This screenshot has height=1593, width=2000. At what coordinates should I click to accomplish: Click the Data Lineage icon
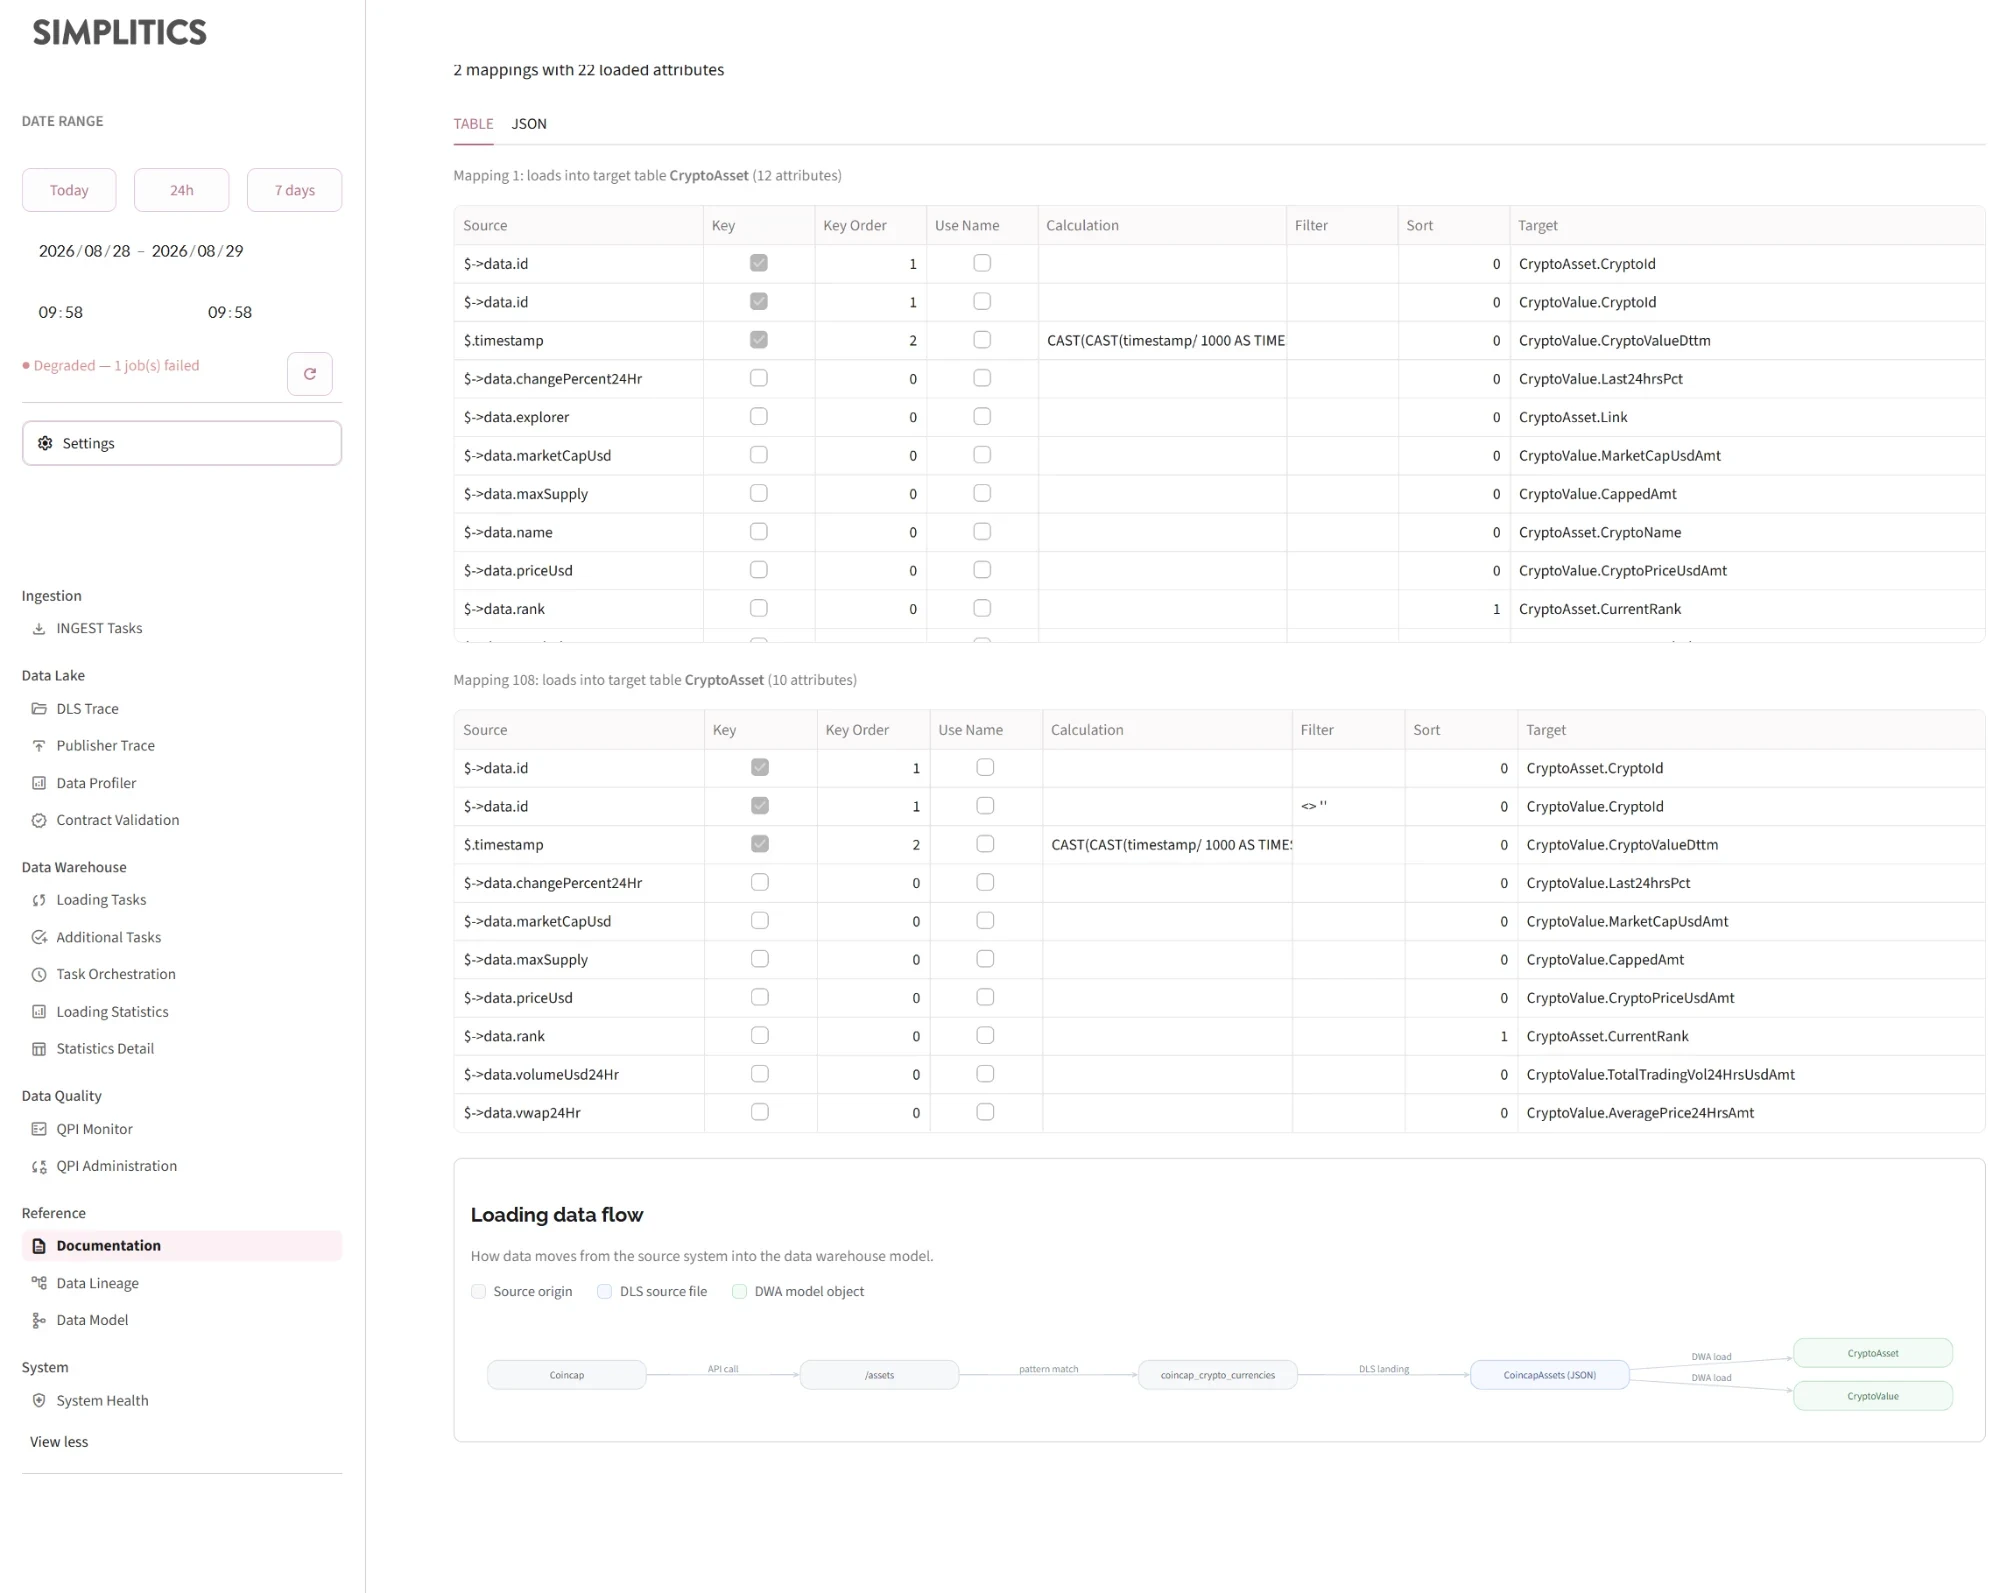coord(39,1283)
